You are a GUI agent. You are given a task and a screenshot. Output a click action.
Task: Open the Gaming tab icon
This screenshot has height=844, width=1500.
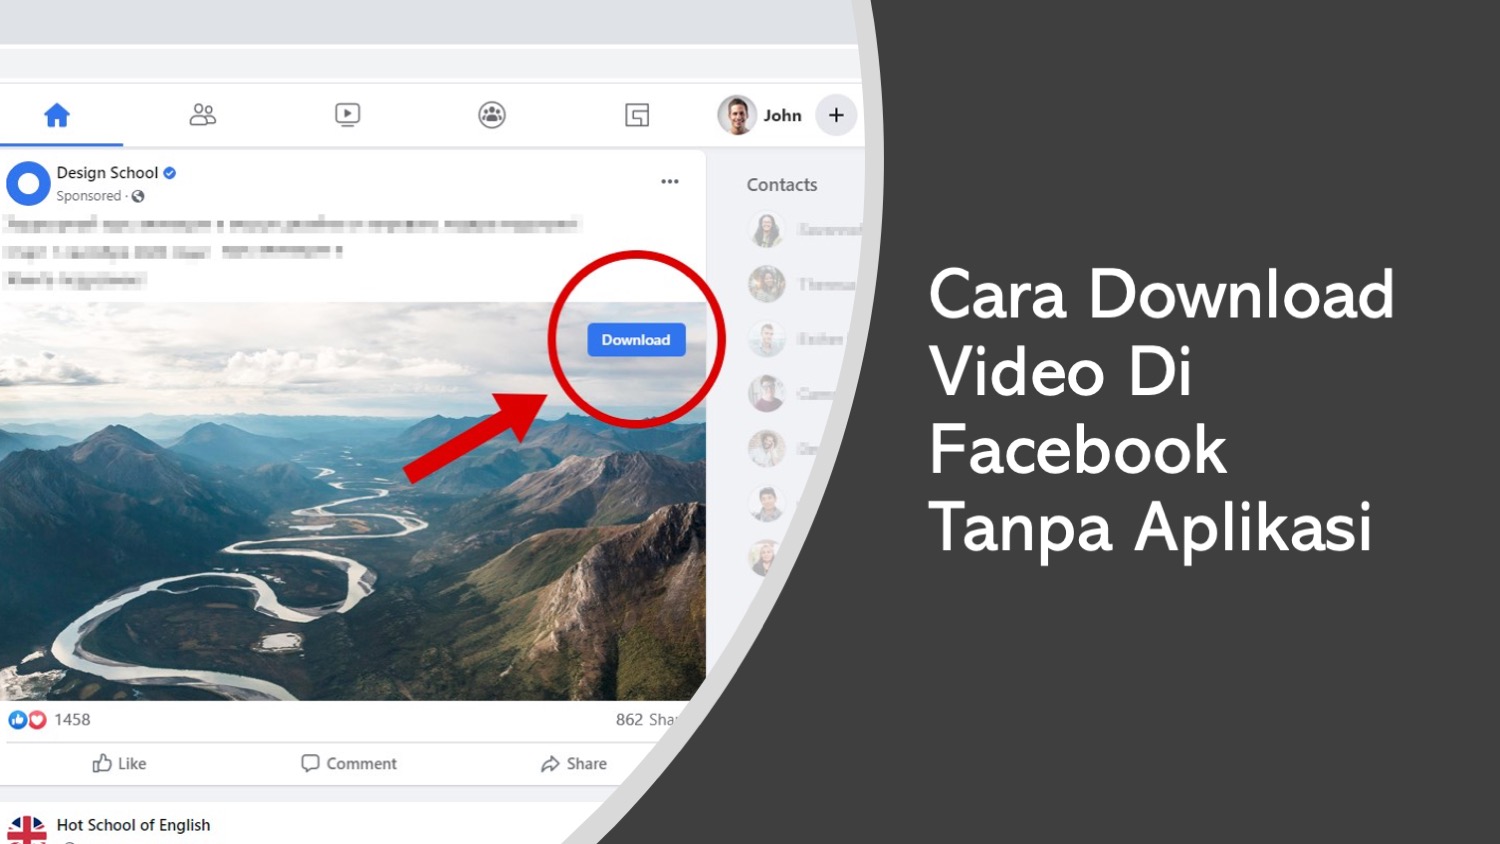click(x=637, y=115)
